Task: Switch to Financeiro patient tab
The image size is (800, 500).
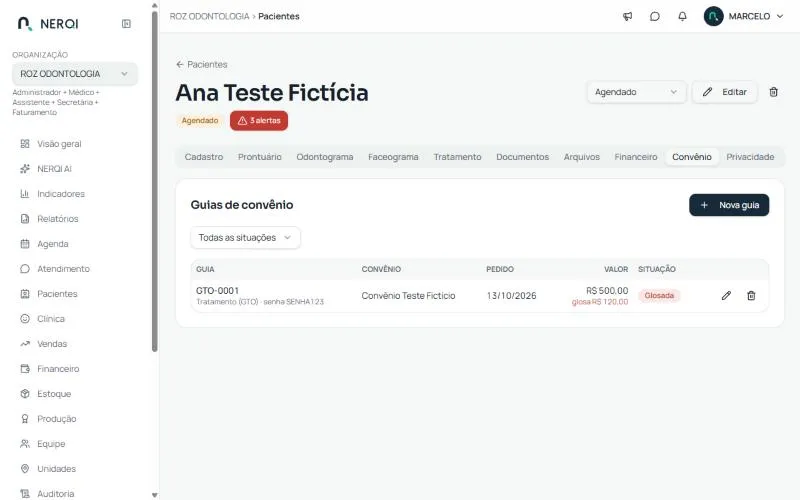Action: click(x=636, y=157)
